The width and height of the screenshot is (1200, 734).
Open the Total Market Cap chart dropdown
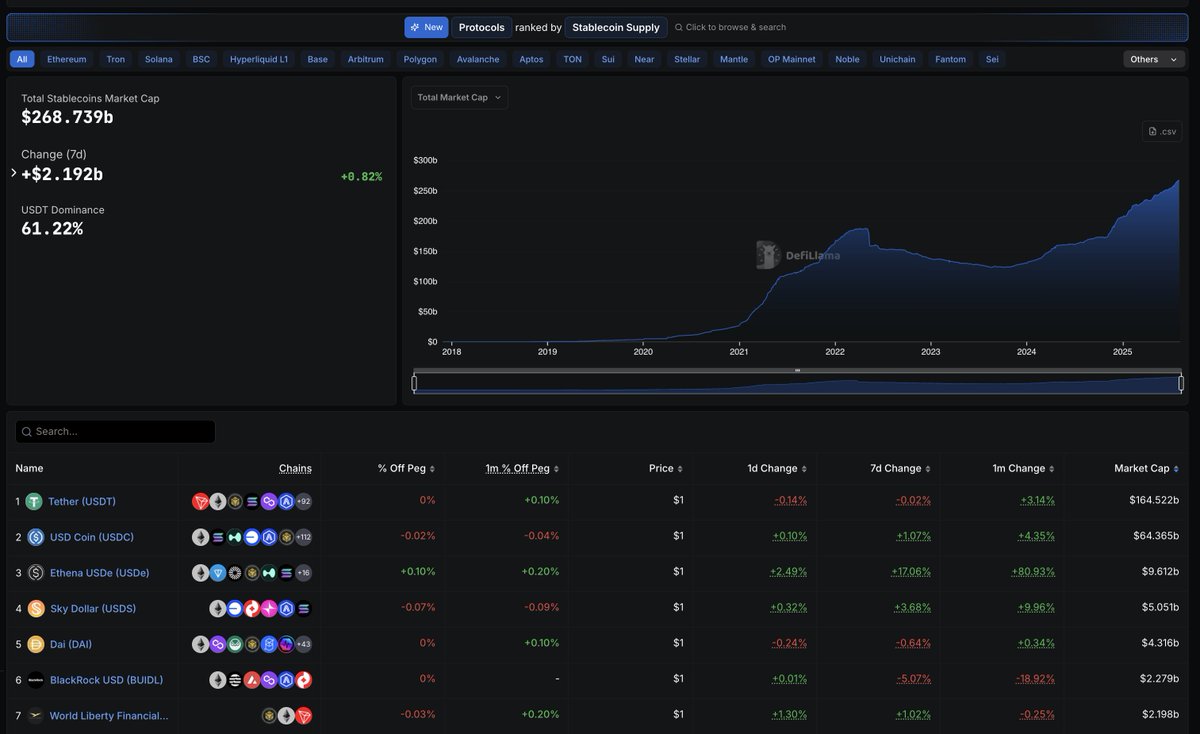pos(460,97)
